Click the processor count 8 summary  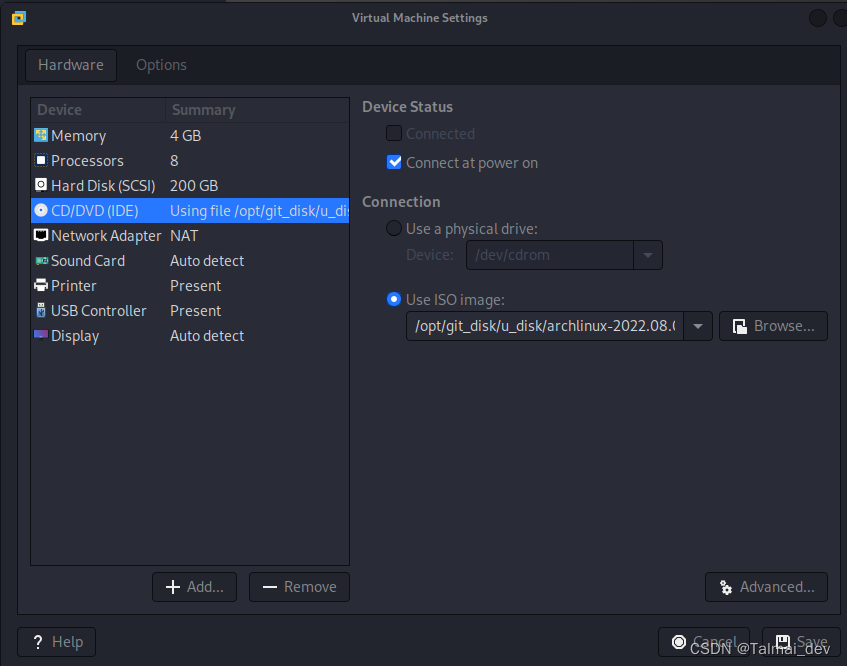click(174, 160)
